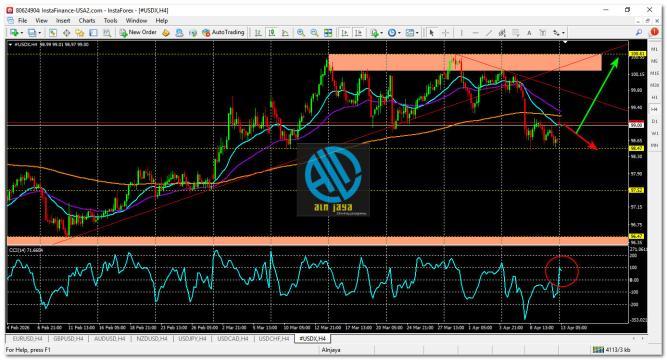Open the Insert menu

(x=63, y=20)
